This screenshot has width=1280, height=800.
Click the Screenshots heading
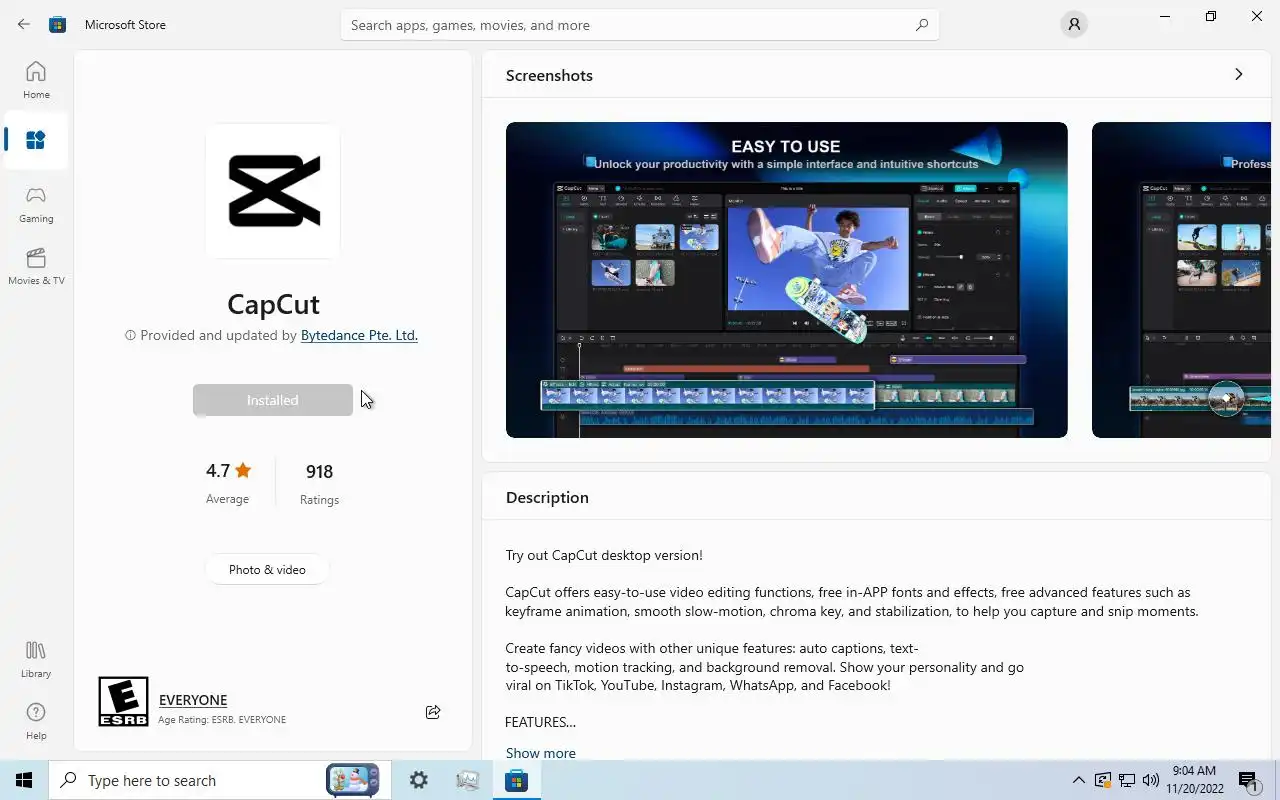click(549, 75)
